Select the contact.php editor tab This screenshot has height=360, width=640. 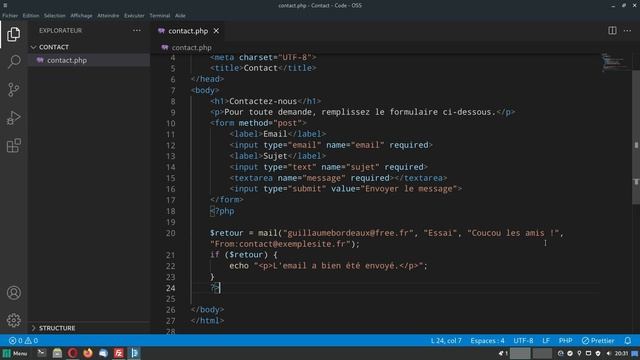pyautogui.click(x=188, y=31)
